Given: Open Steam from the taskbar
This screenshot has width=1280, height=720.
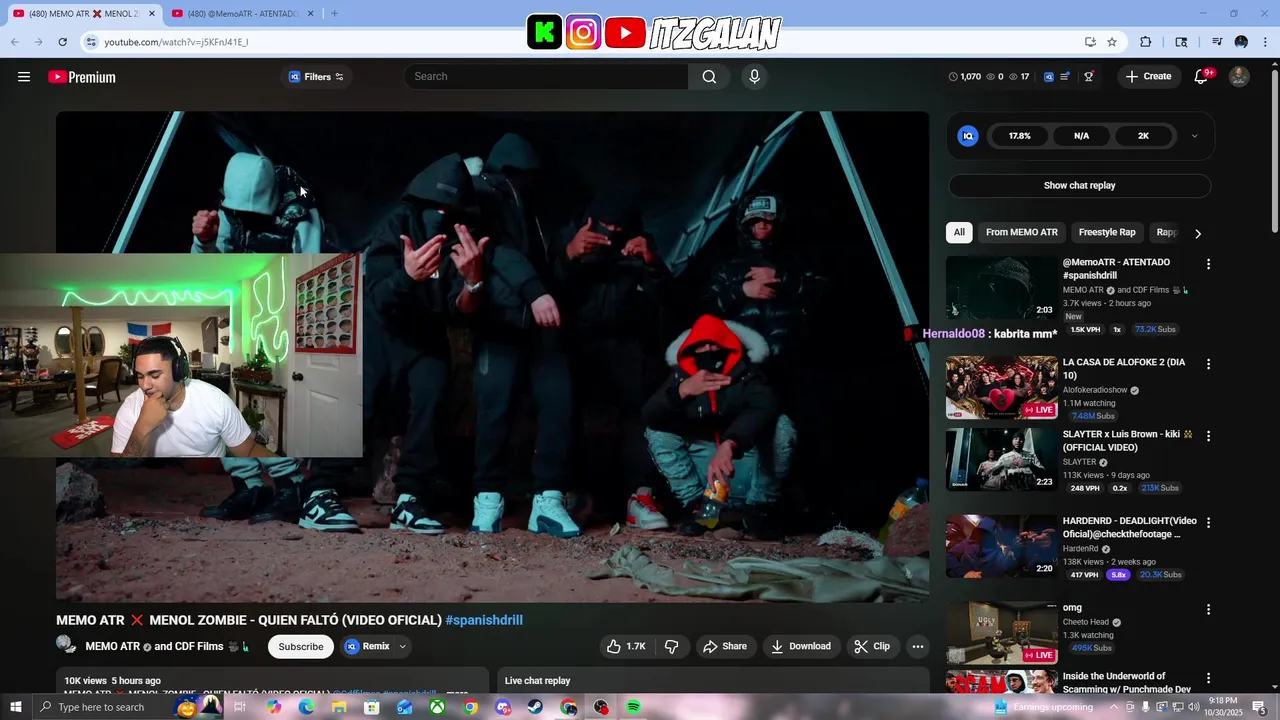Looking at the screenshot, I should 535,707.
